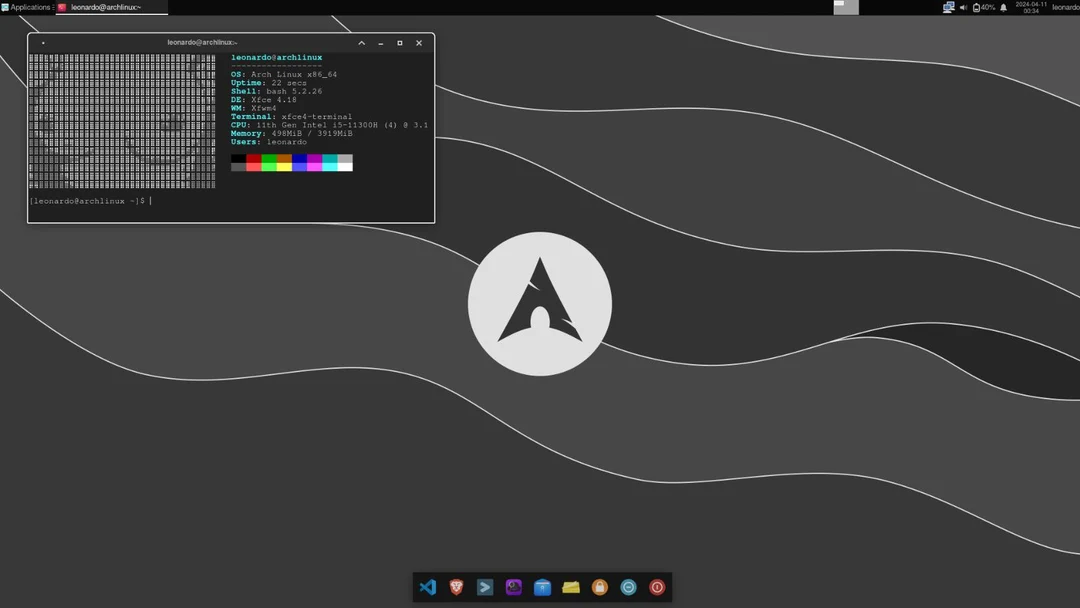Launch the Brave browser
The image size is (1080, 608).
(x=456, y=587)
